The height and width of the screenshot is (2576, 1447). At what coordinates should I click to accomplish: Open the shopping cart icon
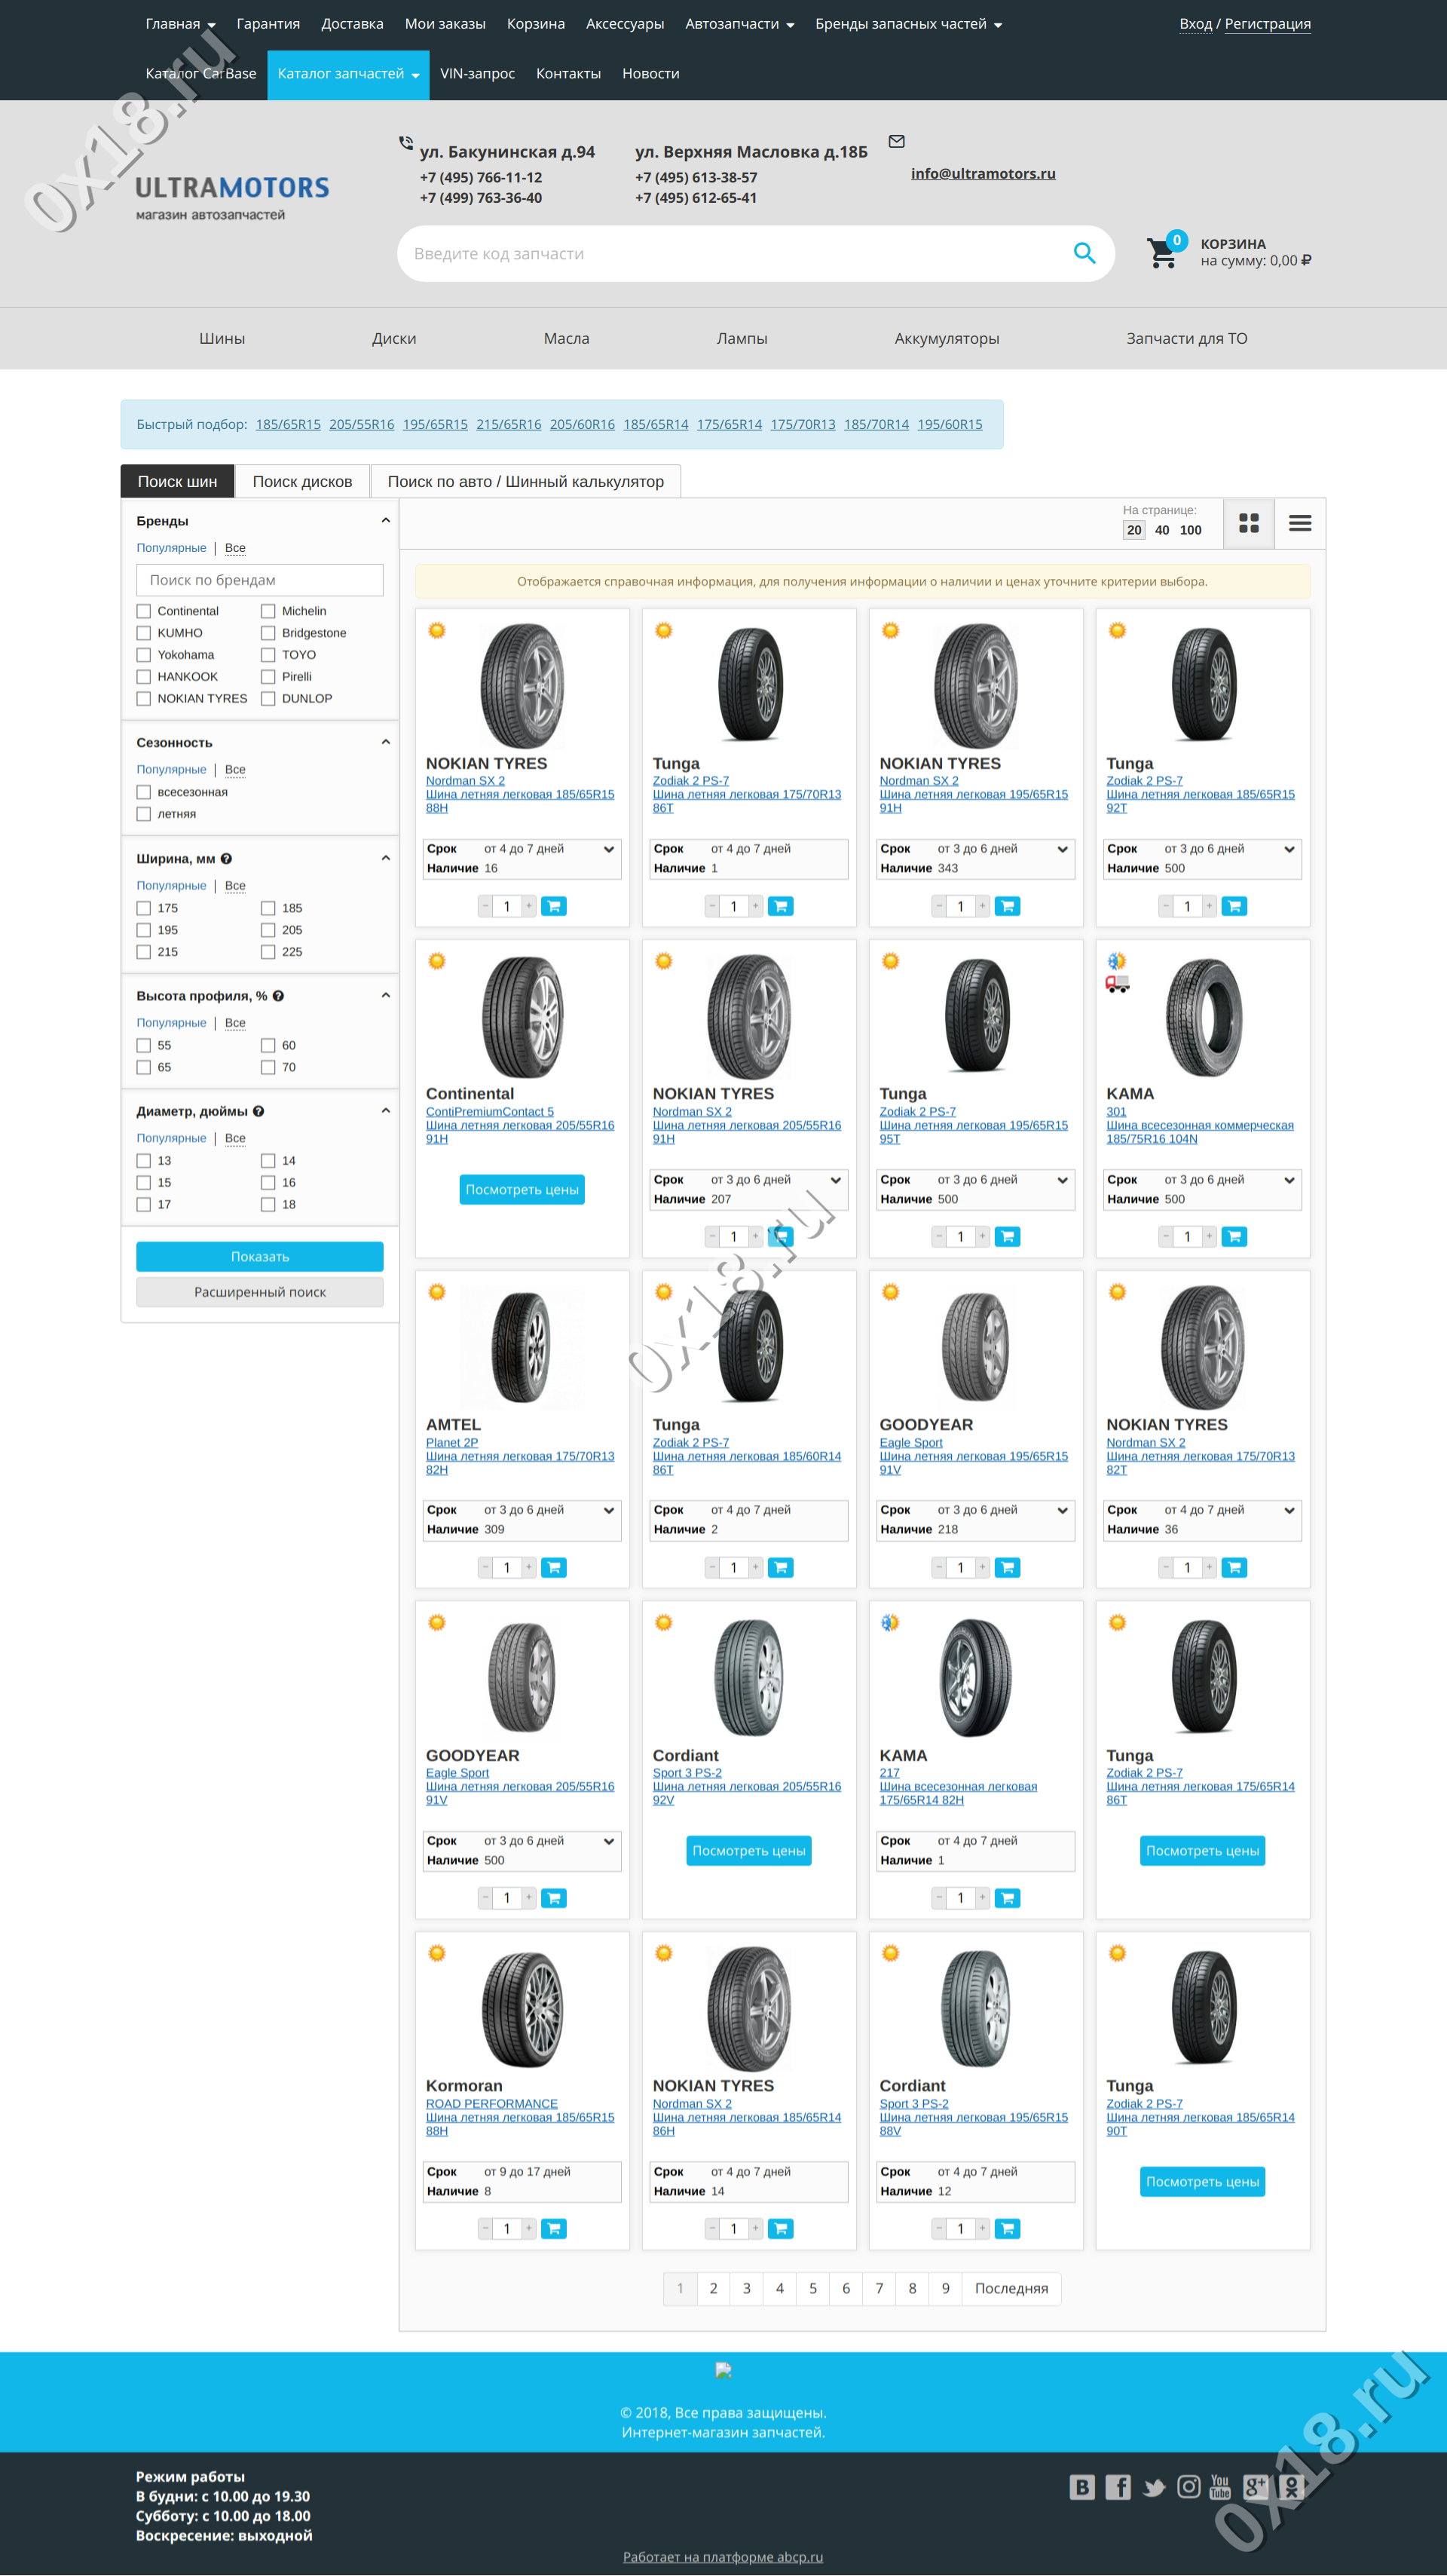coord(1162,253)
